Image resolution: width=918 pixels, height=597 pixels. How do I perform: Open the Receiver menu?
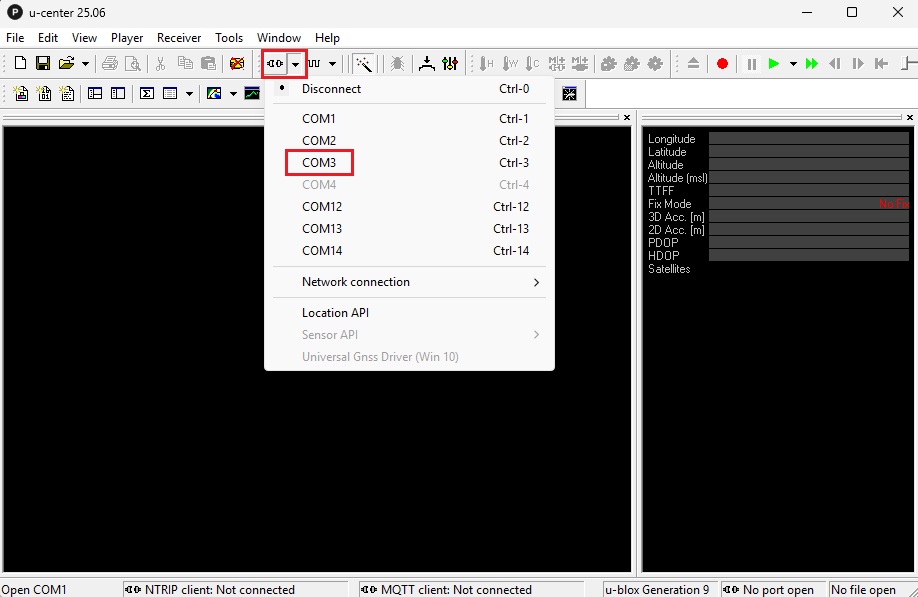pos(179,38)
